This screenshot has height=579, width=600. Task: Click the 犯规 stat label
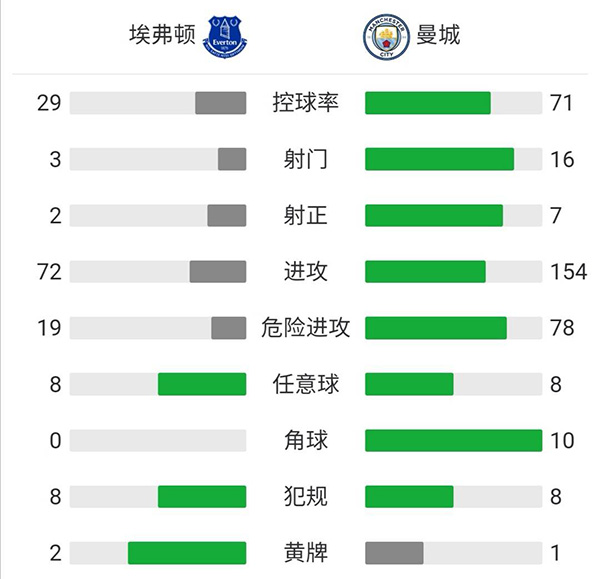(x=306, y=496)
